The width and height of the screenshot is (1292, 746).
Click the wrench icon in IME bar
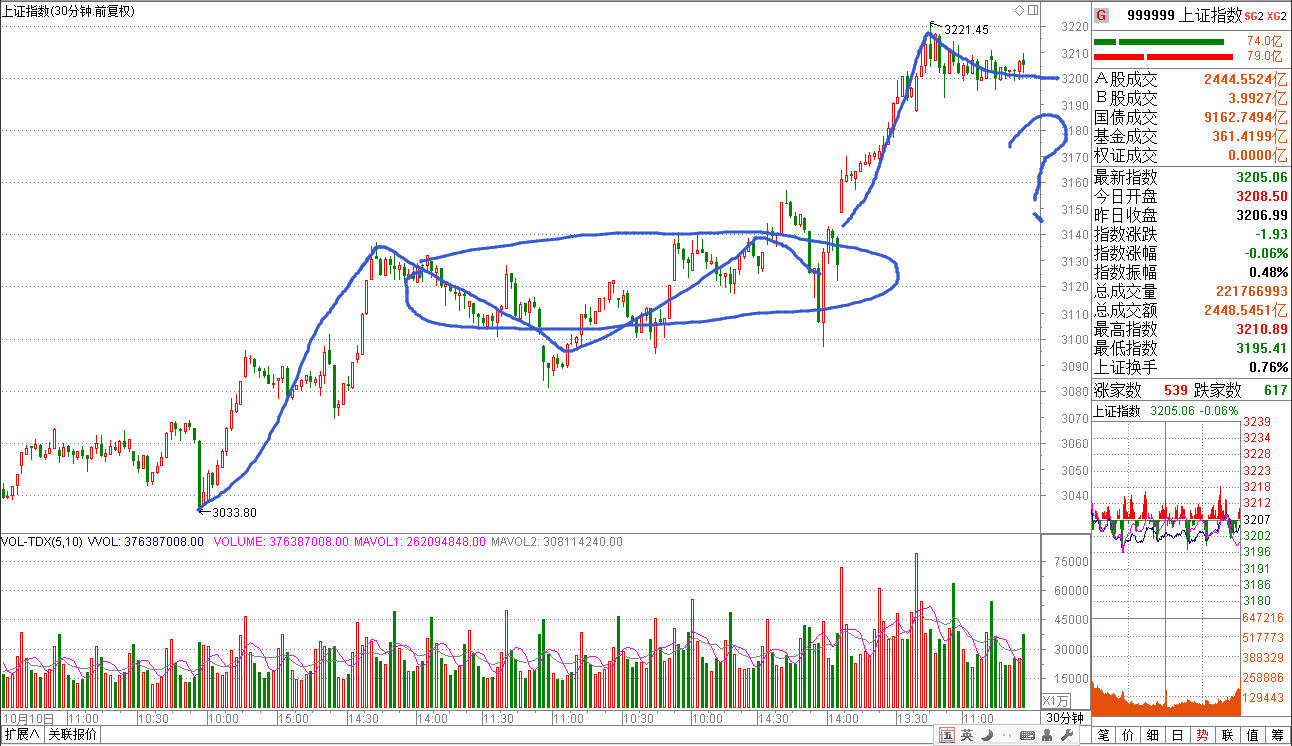click(1065, 736)
